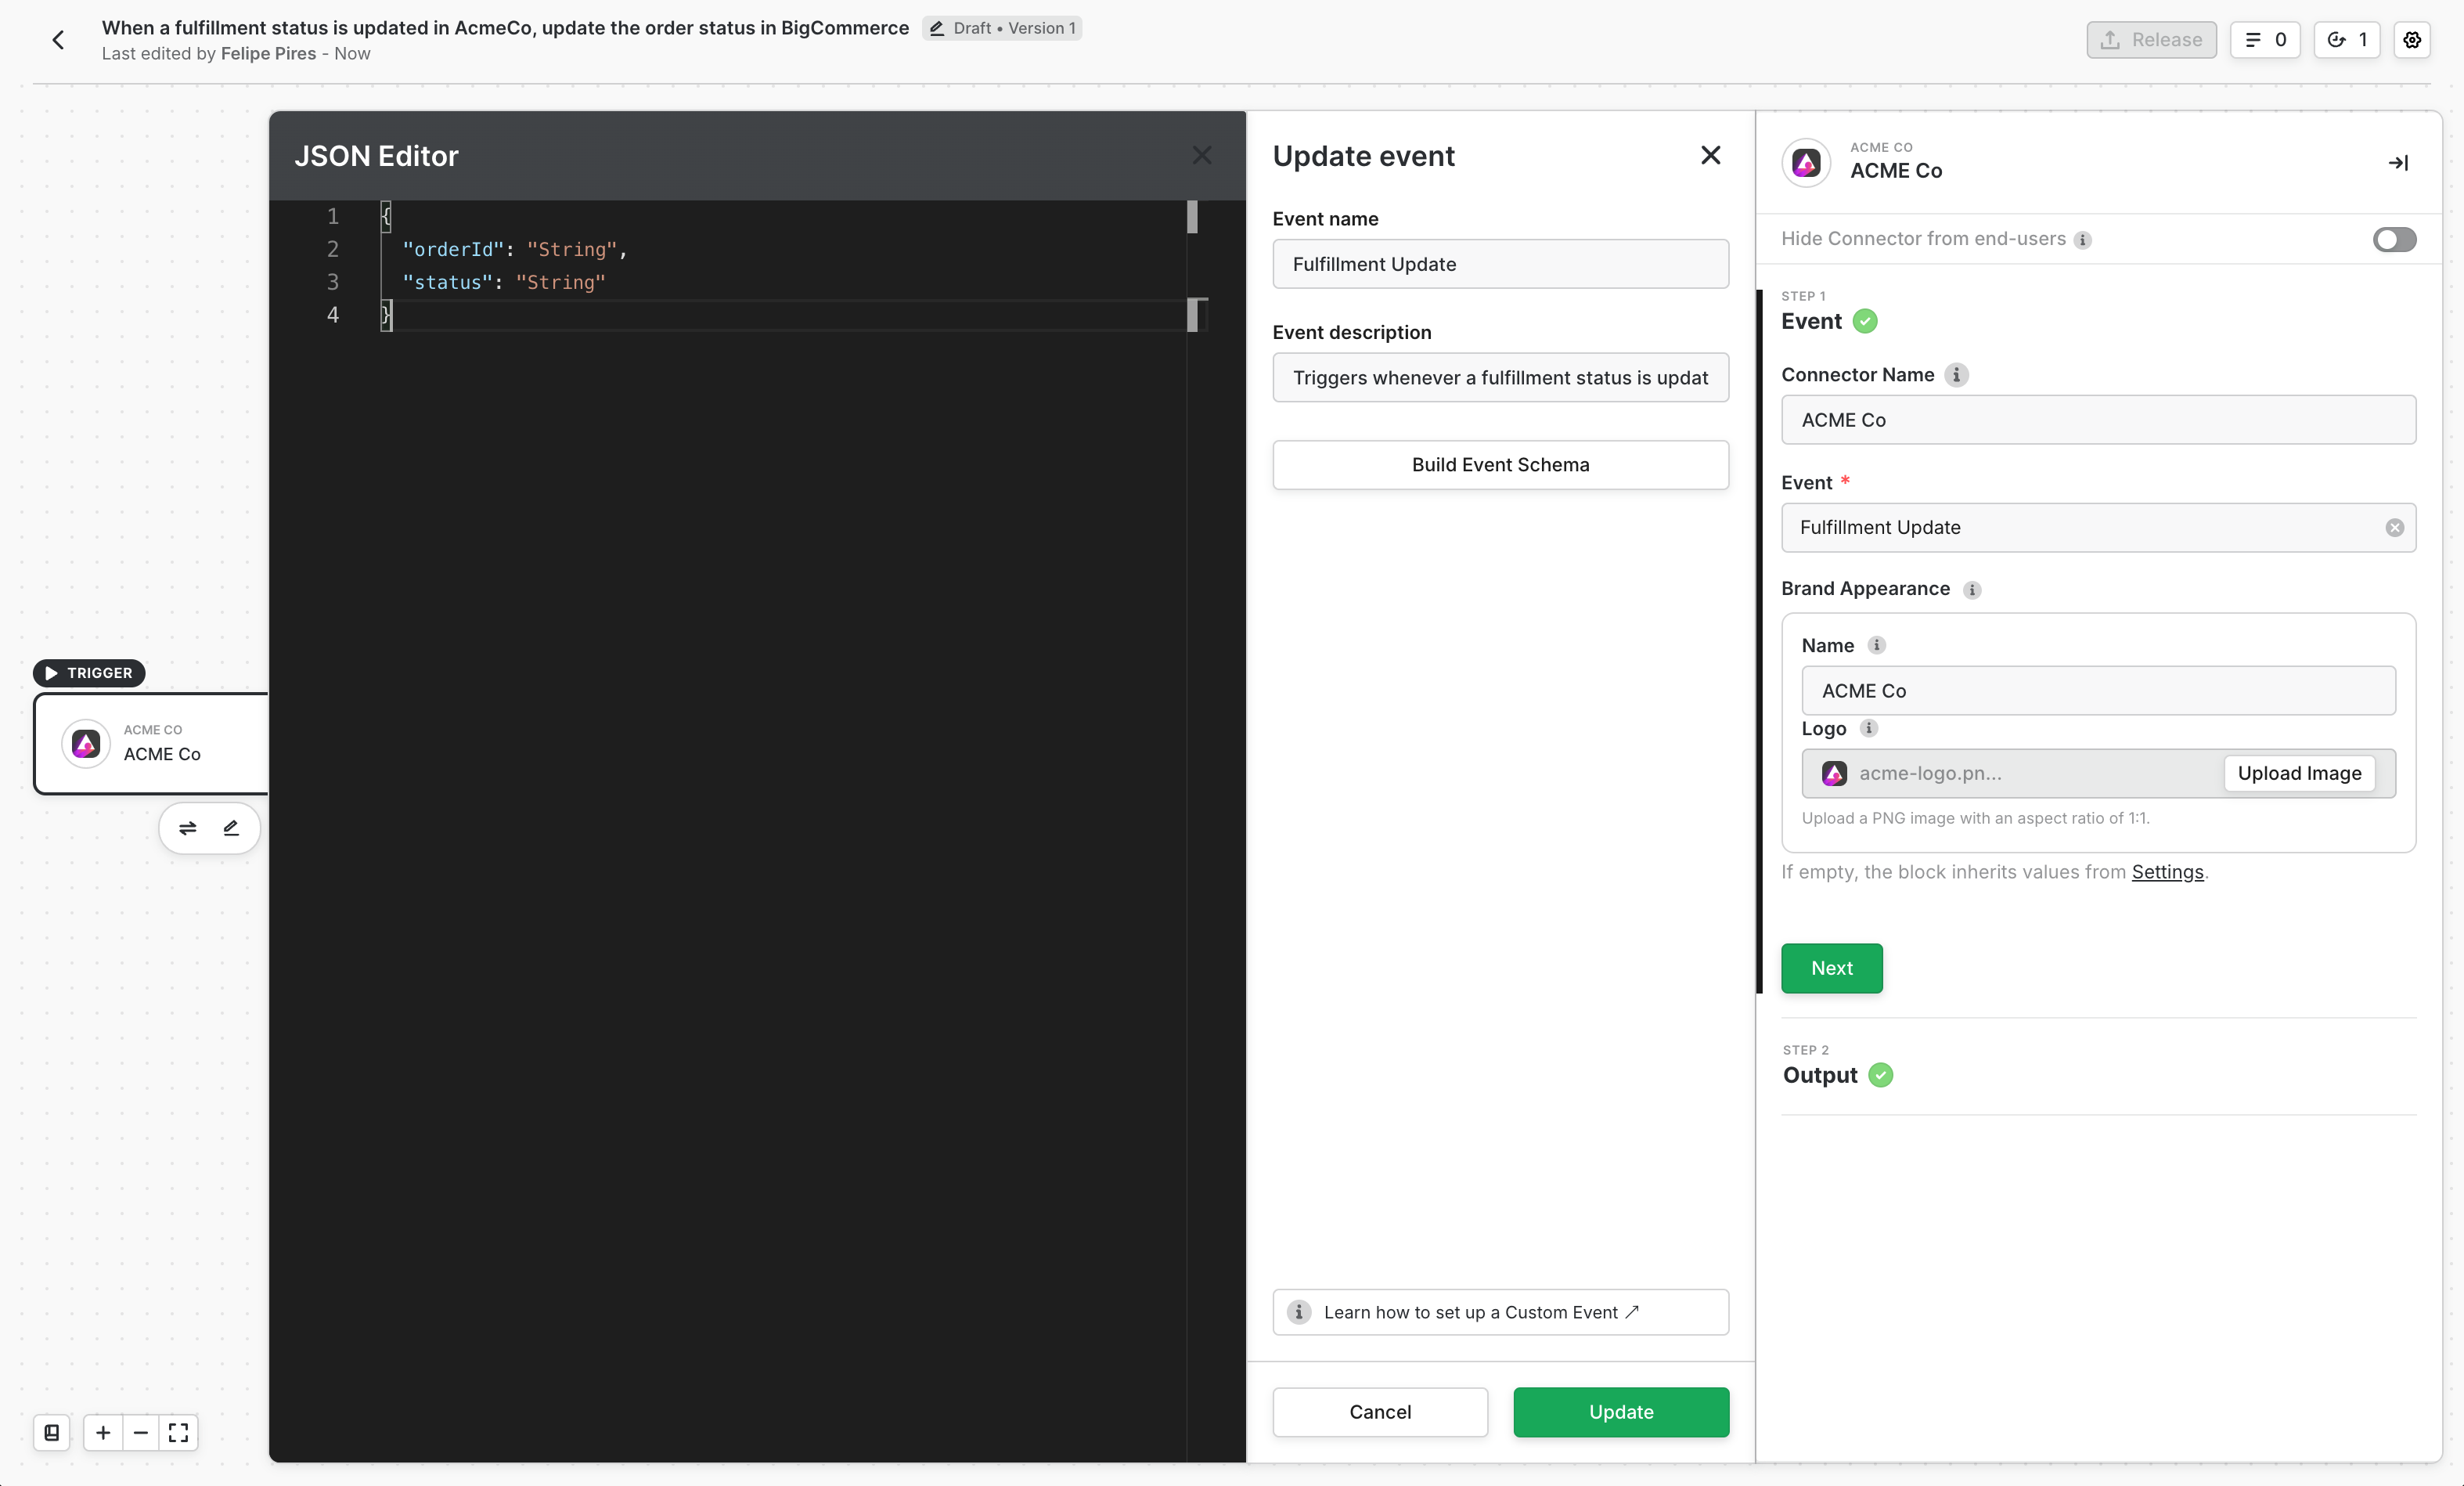Fit canvas to screen icon

pos(179,1433)
